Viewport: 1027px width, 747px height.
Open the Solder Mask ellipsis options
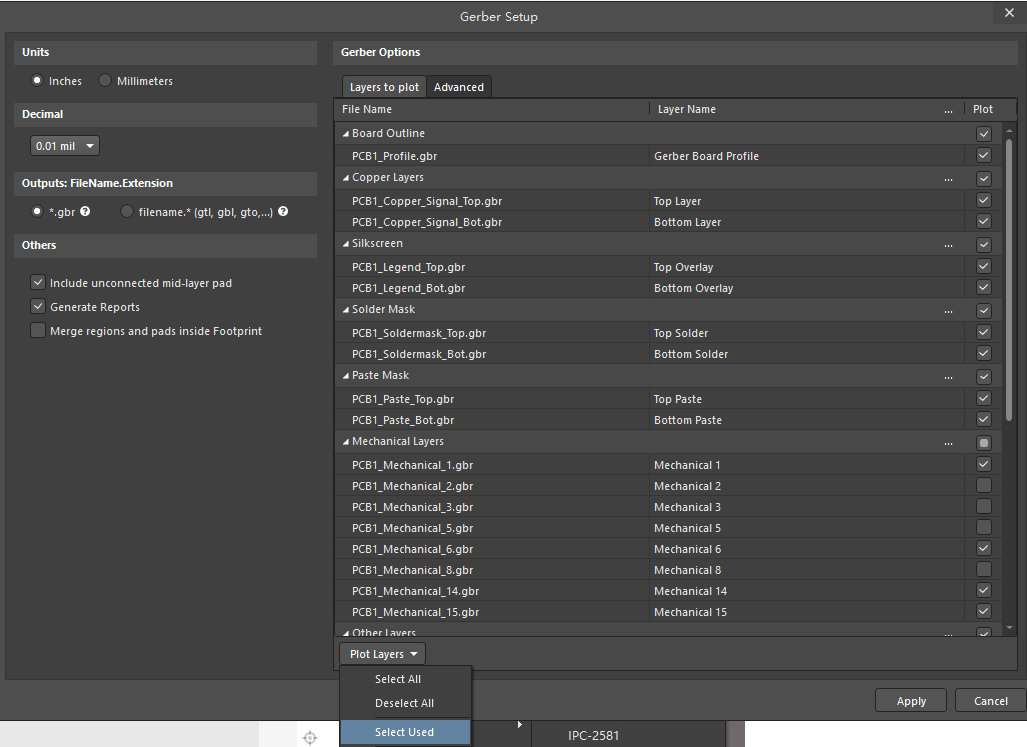(x=948, y=310)
